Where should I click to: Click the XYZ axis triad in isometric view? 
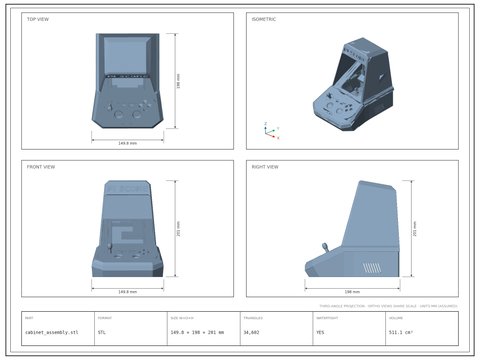click(x=272, y=131)
